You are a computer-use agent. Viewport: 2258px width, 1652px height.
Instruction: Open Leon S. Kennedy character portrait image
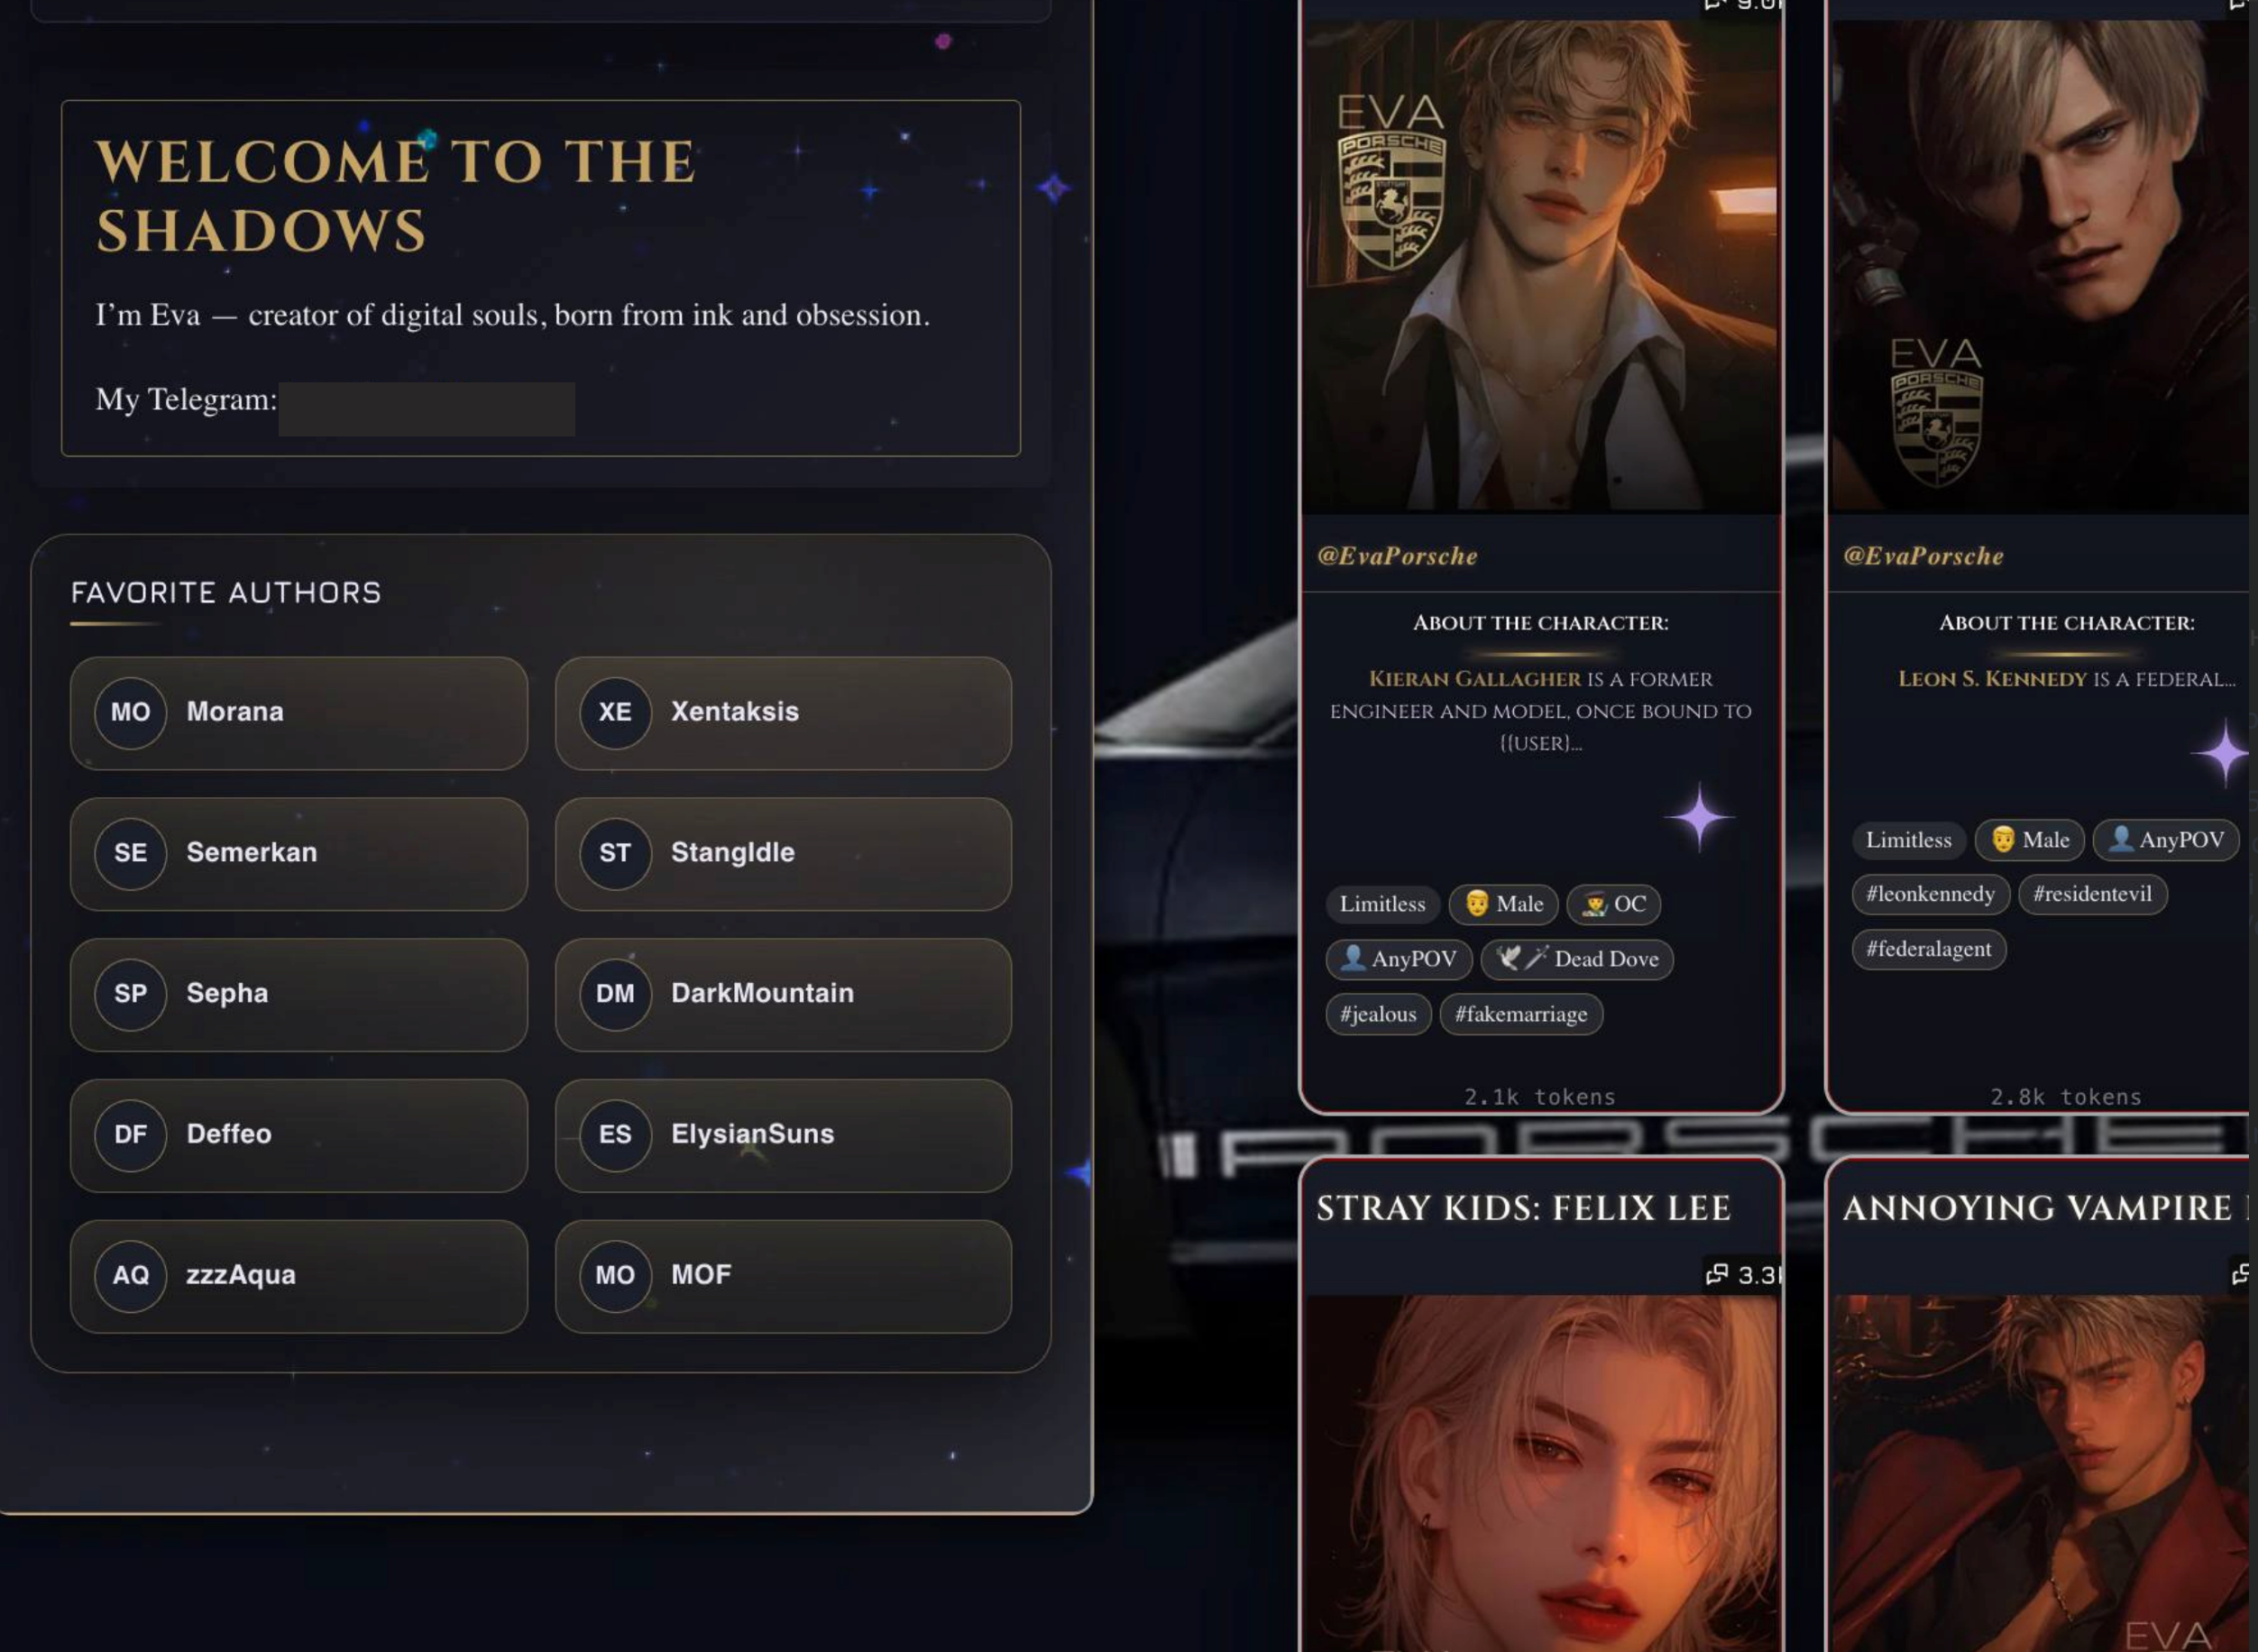(2040, 266)
